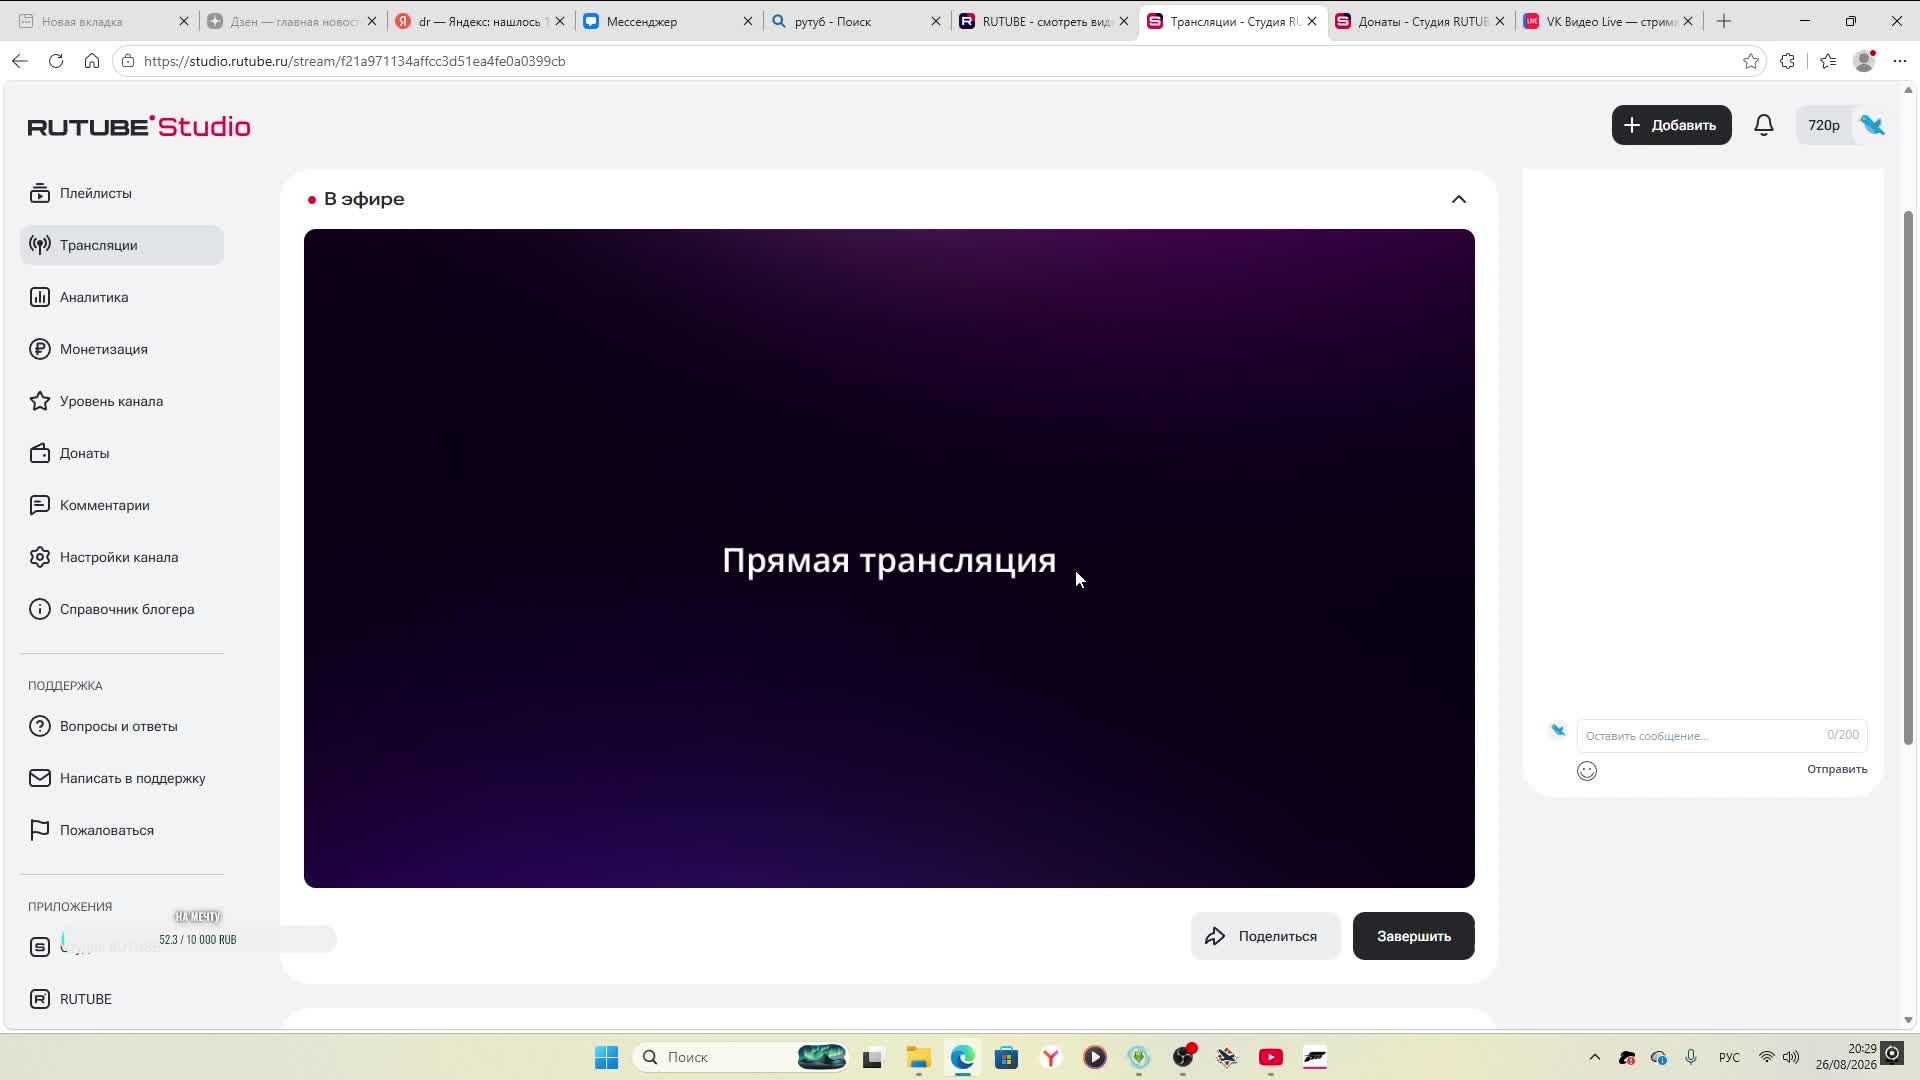Screen dimensions: 1920x1080
Task: Open the browser favorites list icon
Action: coord(1828,61)
